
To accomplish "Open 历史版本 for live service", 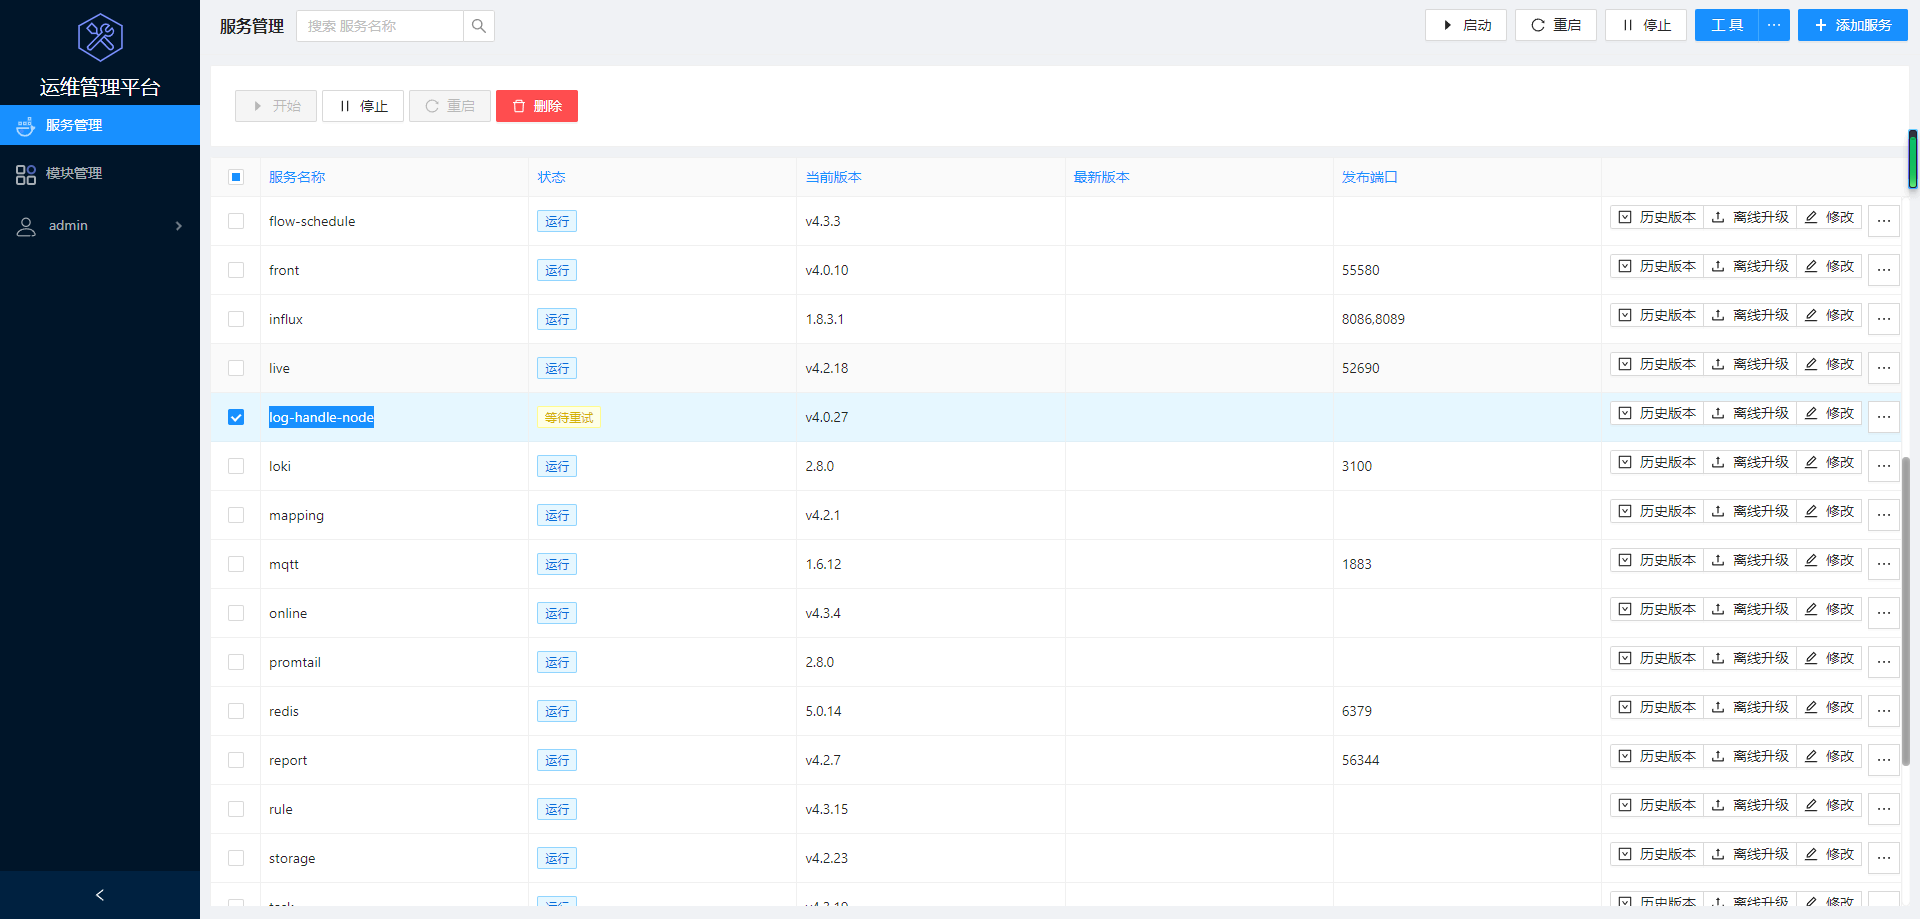I will click(x=1657, y=364).
